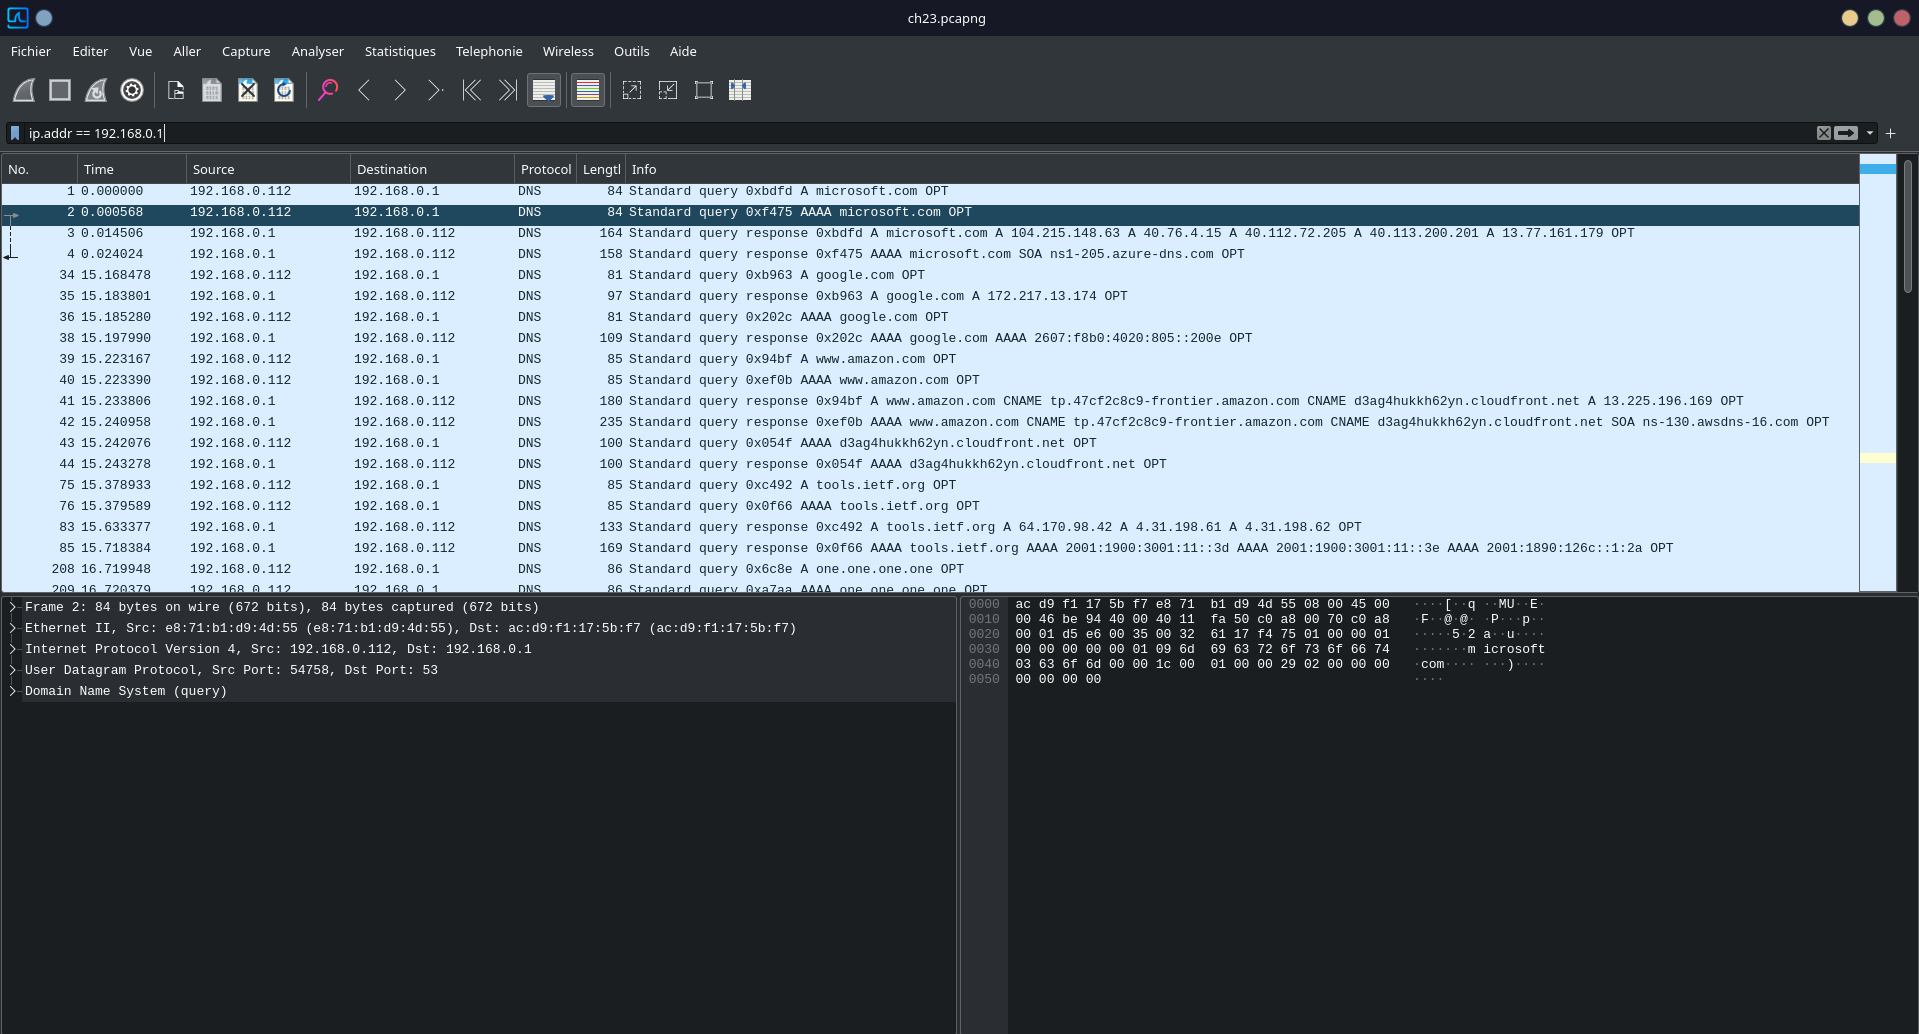
Task: Sort by No. column header
Action: 40,169
